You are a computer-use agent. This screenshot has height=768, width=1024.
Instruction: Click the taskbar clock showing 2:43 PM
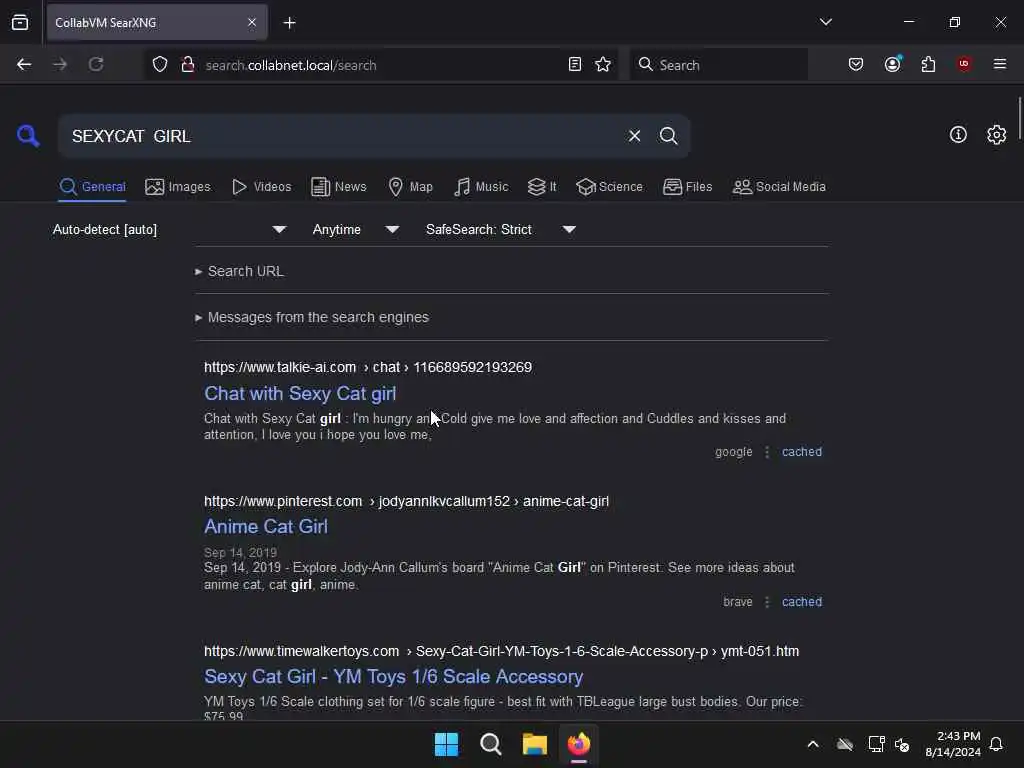click(953, 744)
